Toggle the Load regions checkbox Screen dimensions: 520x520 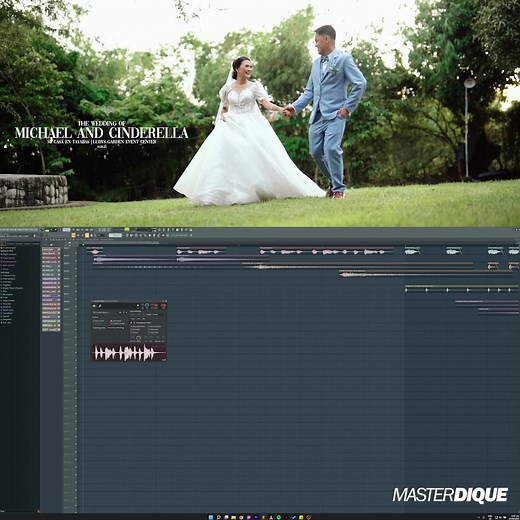click(116, 321)
